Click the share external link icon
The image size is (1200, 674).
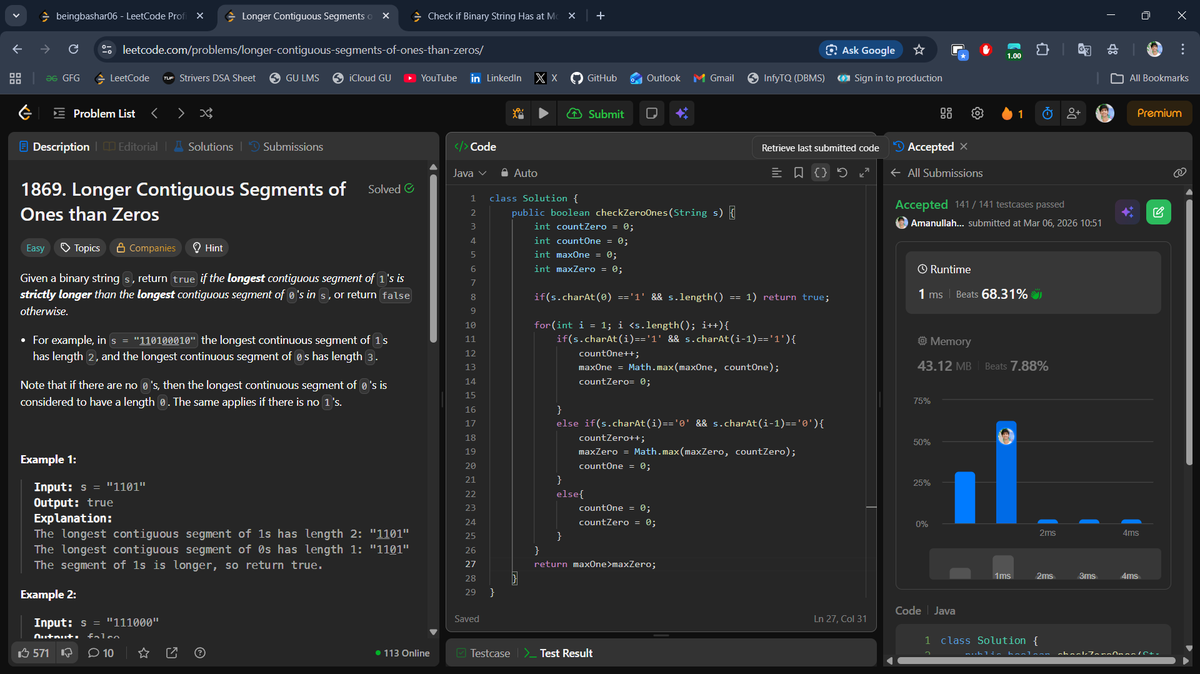pyautogui.click(x=171, y=653)
